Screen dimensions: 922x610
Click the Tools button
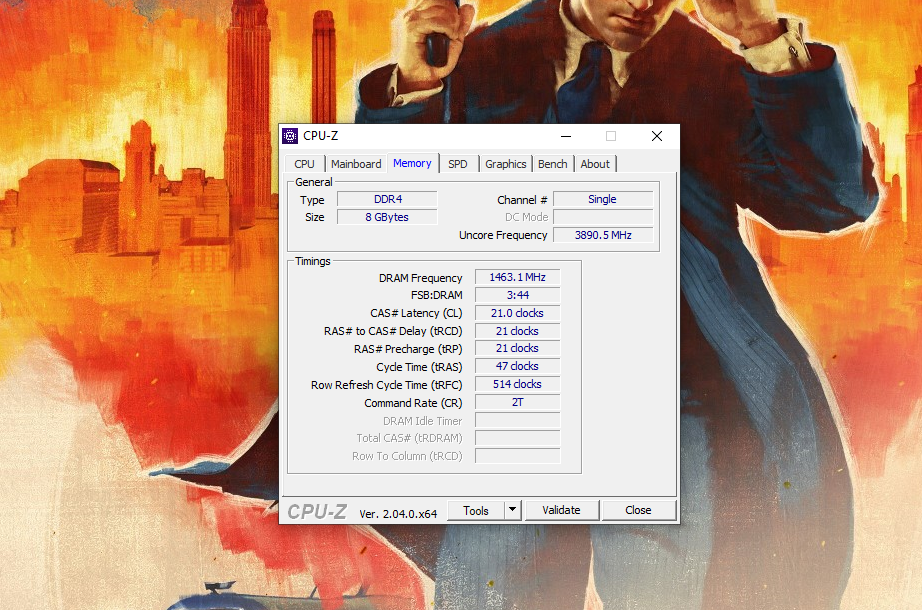click(476, 511)
